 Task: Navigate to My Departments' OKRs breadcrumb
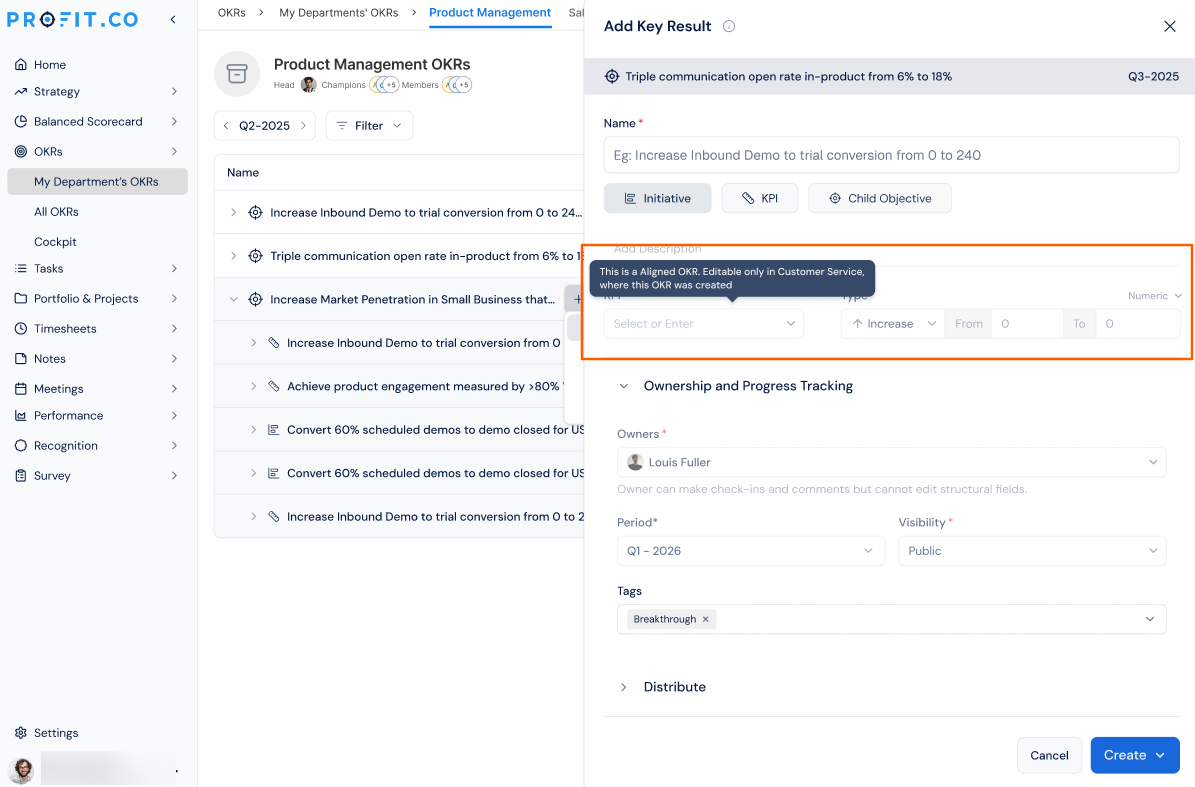tap(338, 13)
